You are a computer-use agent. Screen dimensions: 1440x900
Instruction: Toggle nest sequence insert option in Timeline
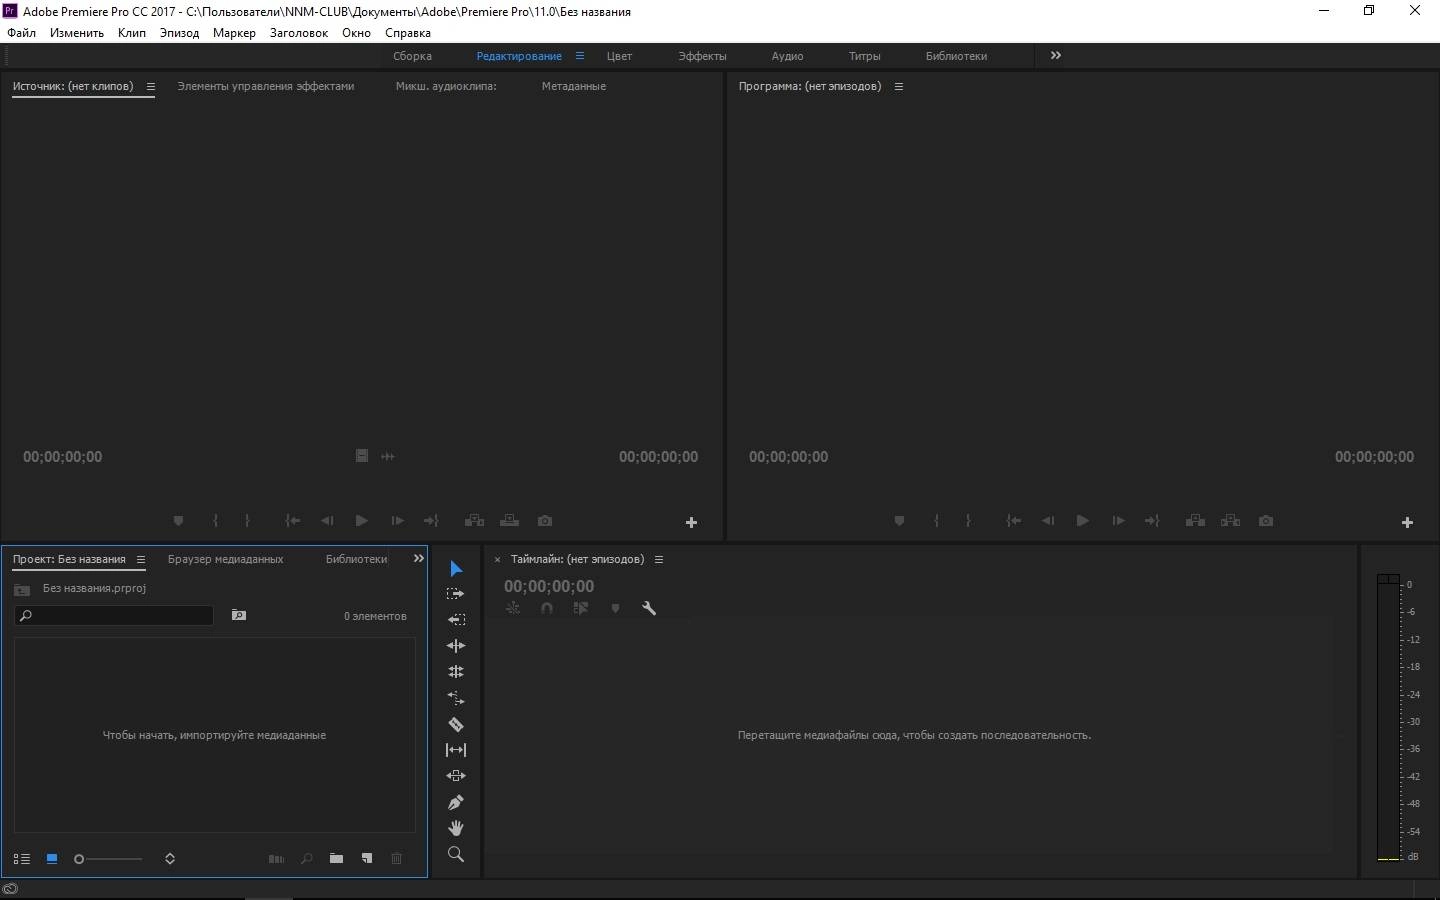(x=513, y=608)
